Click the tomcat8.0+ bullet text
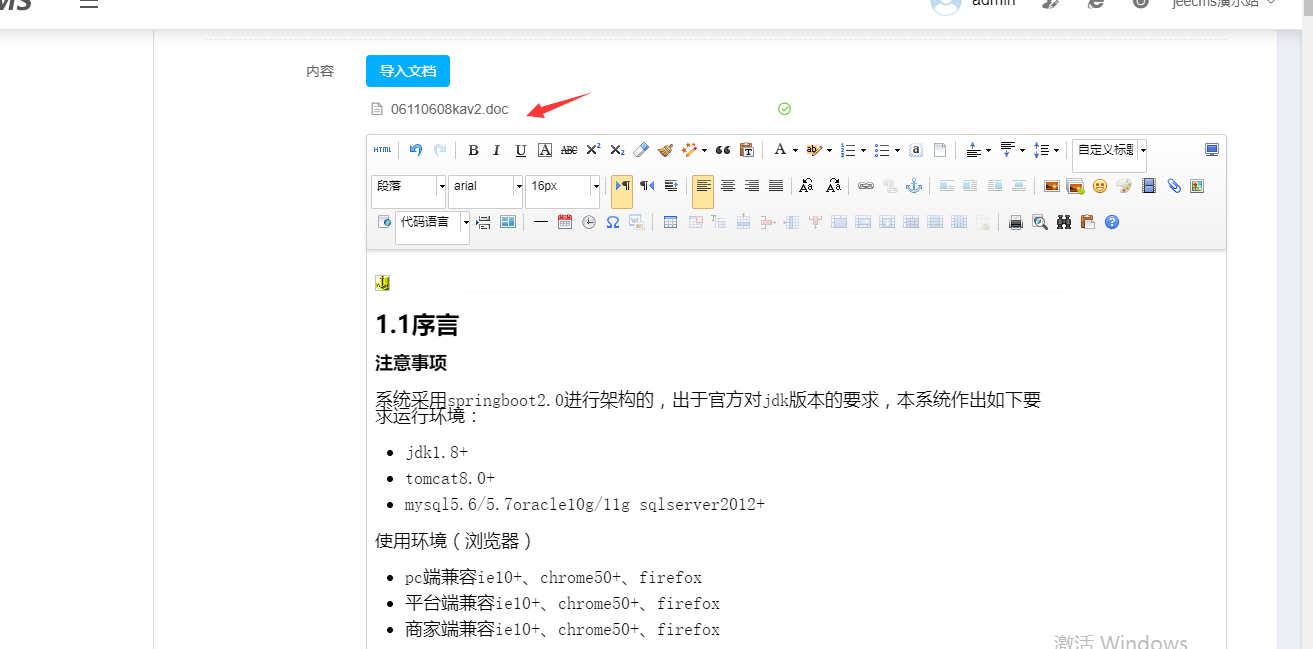The width and height of the screenshot is (1313, 649). pos(450,478)
